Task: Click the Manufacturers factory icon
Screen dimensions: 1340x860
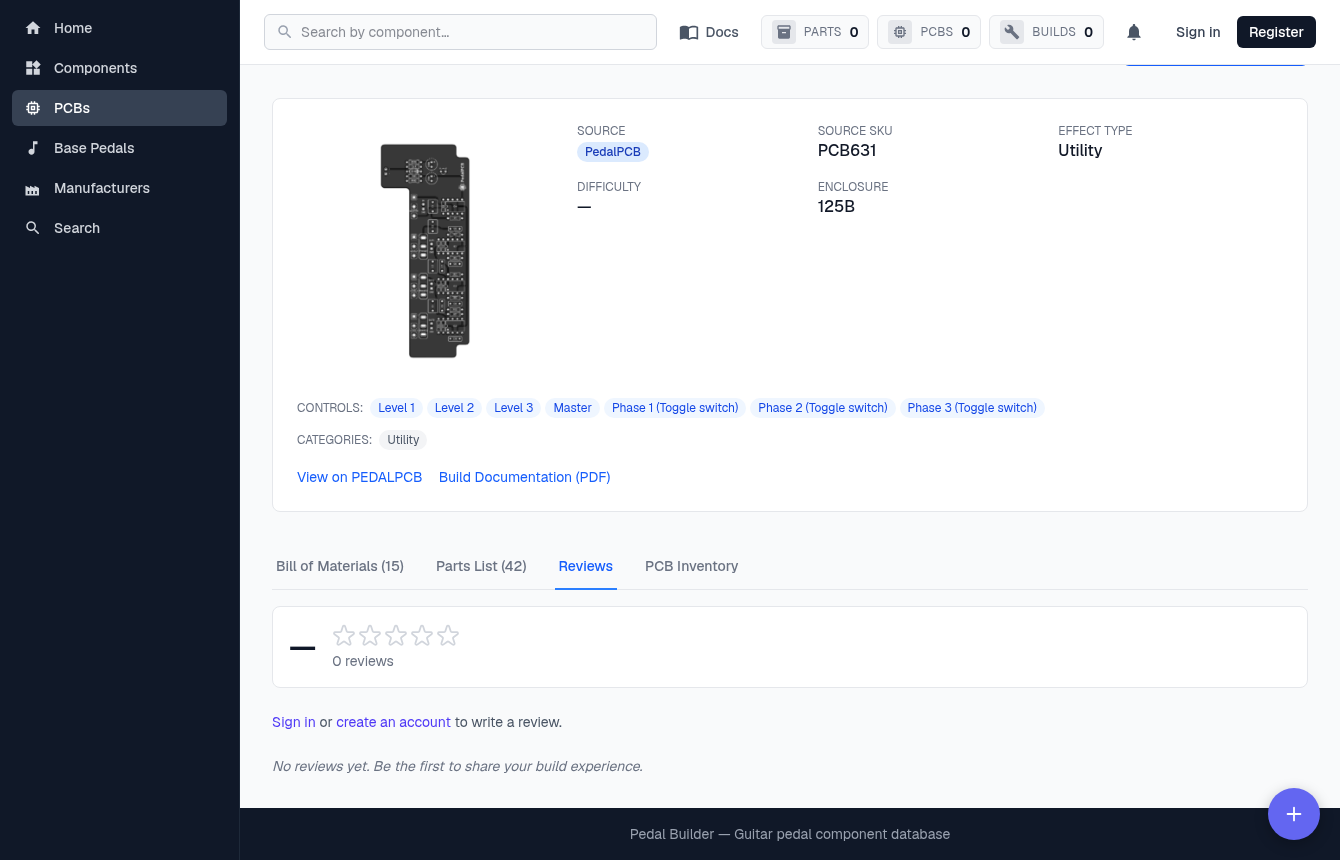Action: pyautogui.click(x=33, y=188)
